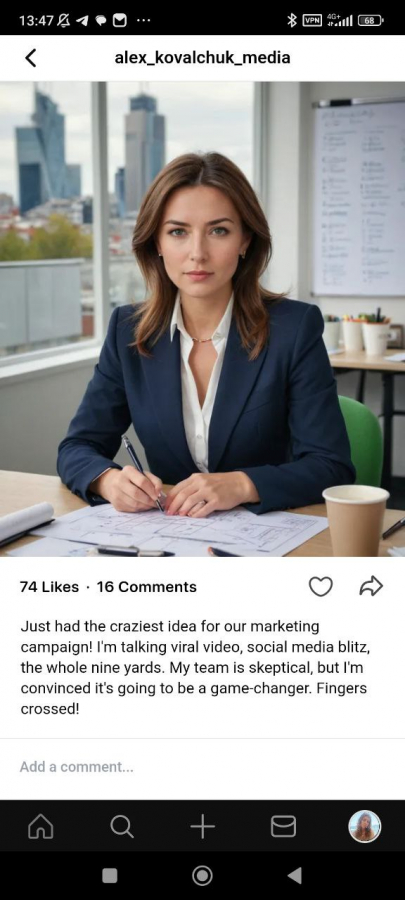Open alex_kovalchuk_media profile title

pos(202,57)
